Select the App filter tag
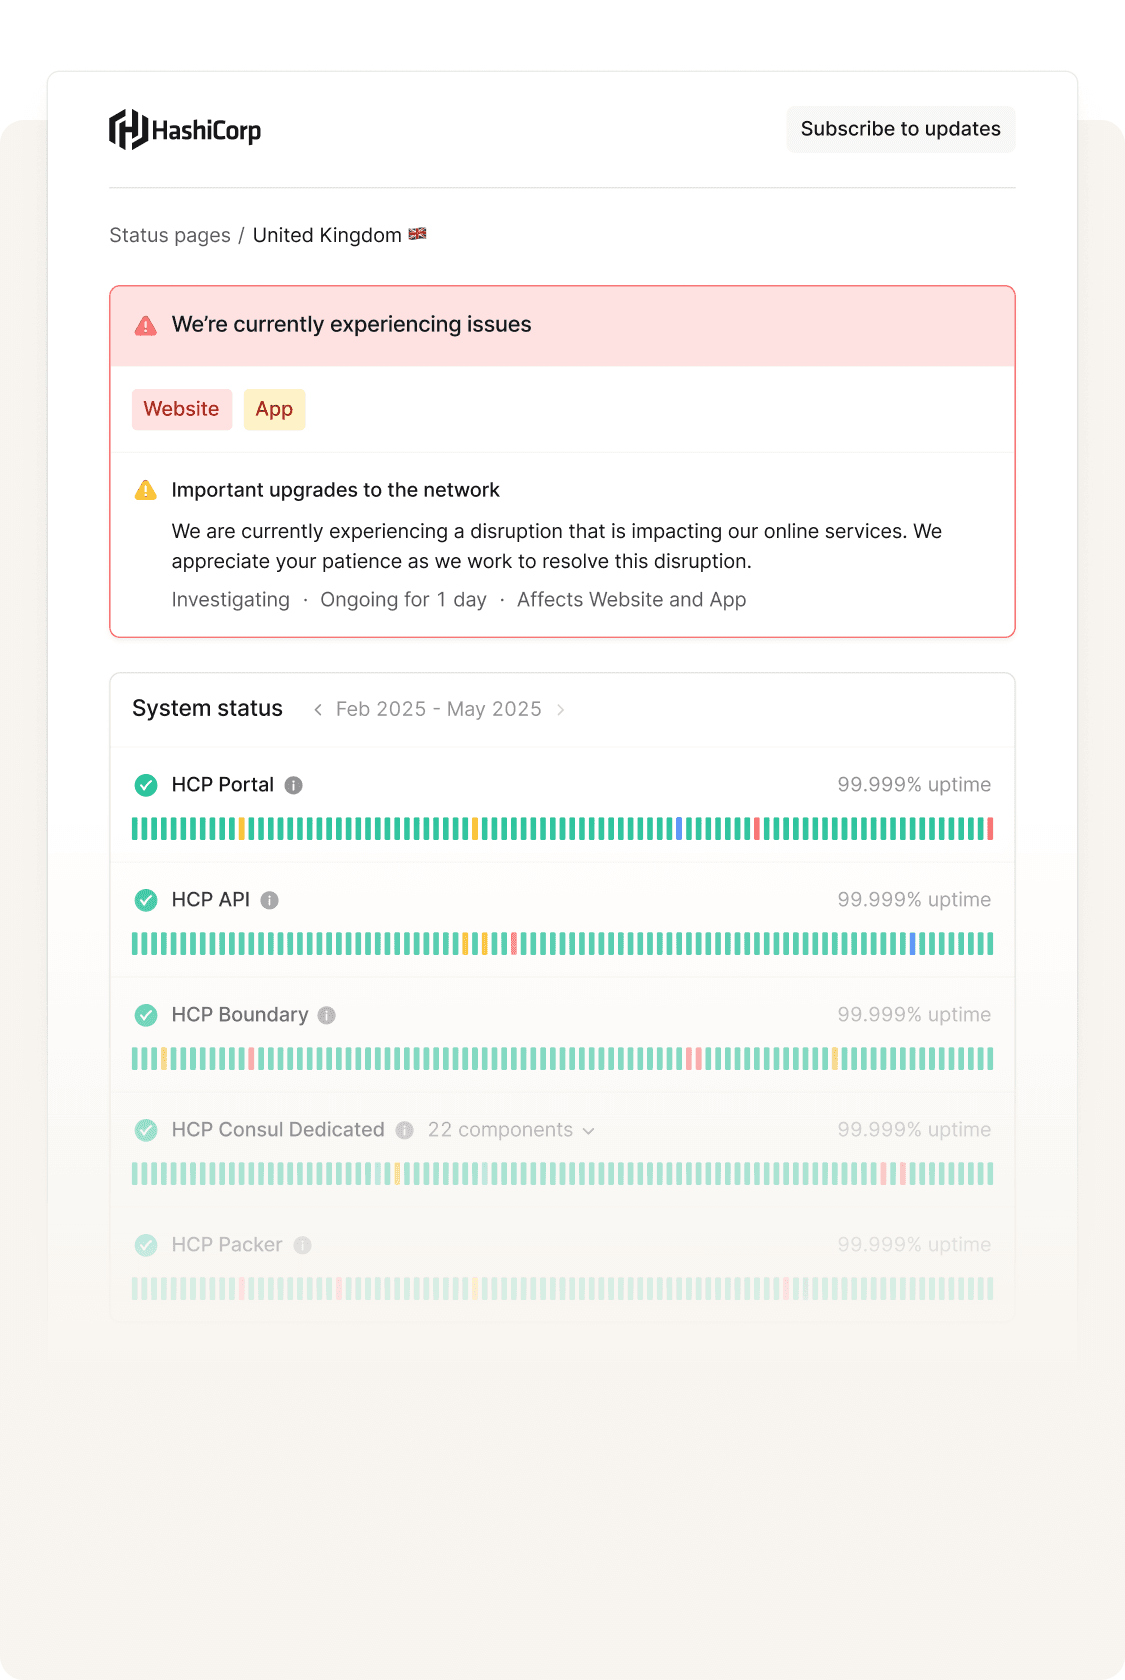The height and width of the screenshot is (1680, 1125). (x=274, y=409)
